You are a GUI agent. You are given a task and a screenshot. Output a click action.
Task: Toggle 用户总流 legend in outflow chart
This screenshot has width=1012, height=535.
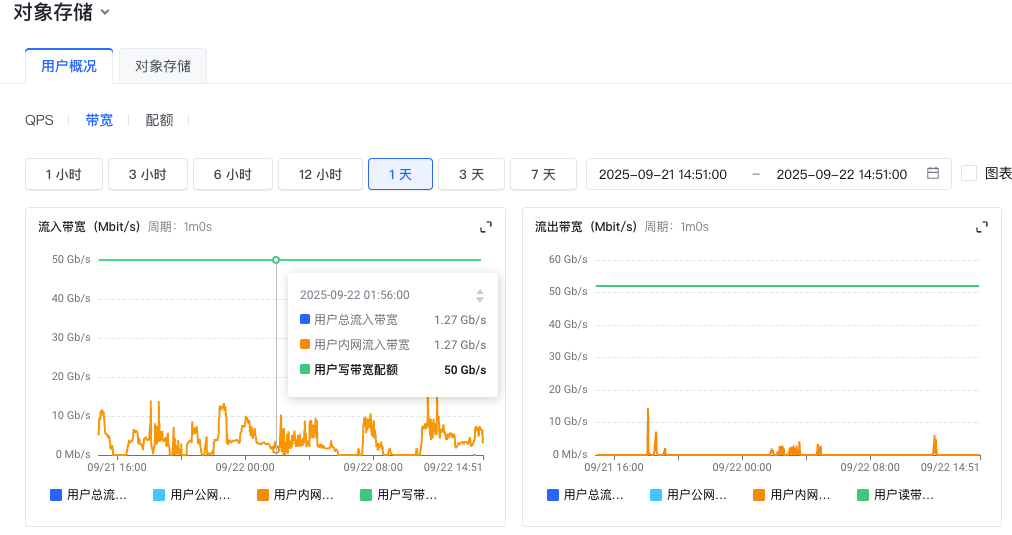click(x=585, y=495)
